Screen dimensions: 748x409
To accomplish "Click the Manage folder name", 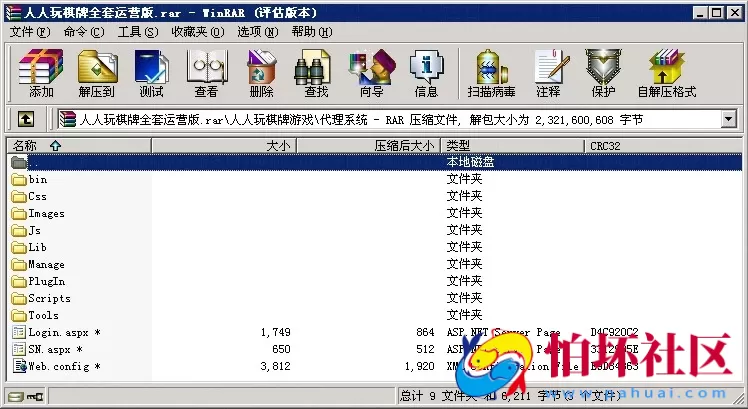I will tap(46, 264).
